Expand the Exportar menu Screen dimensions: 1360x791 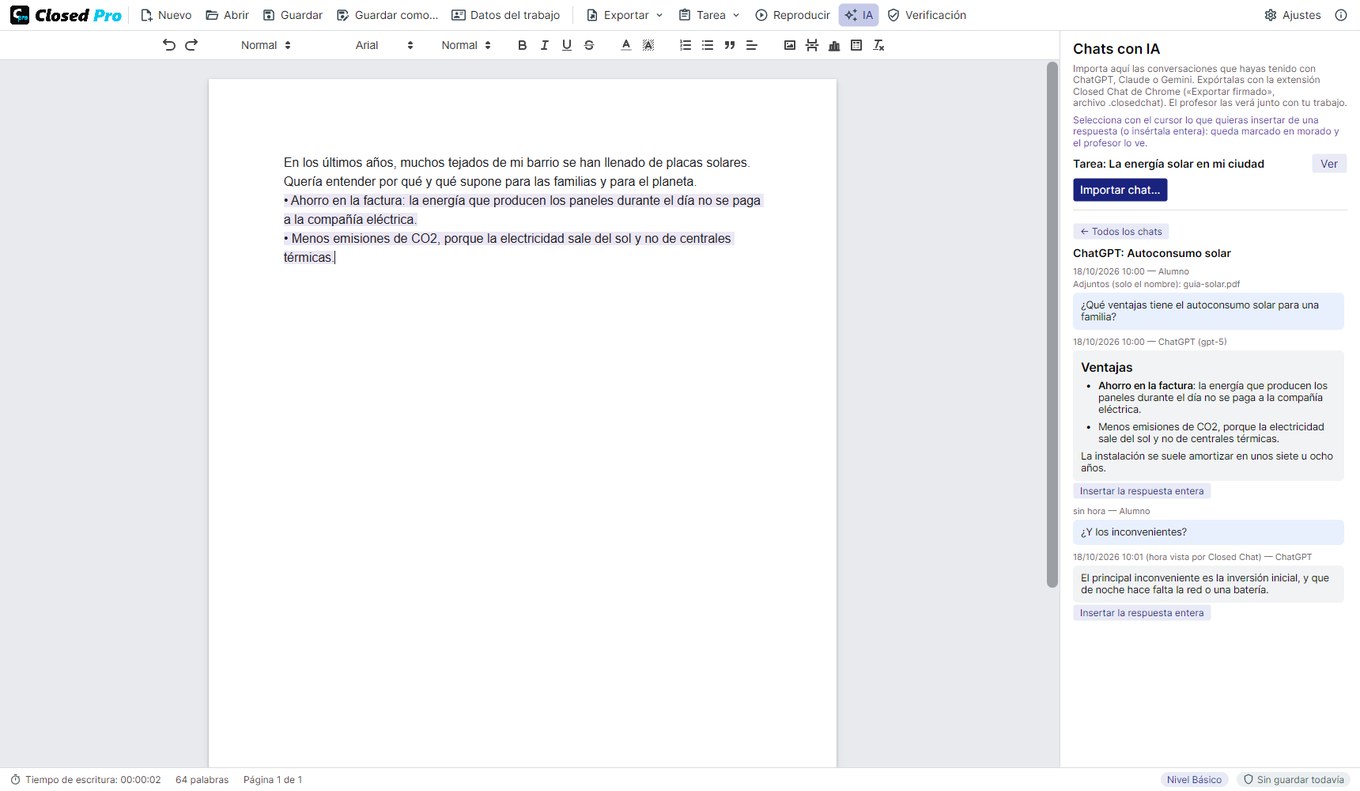[x=625, y=15]
